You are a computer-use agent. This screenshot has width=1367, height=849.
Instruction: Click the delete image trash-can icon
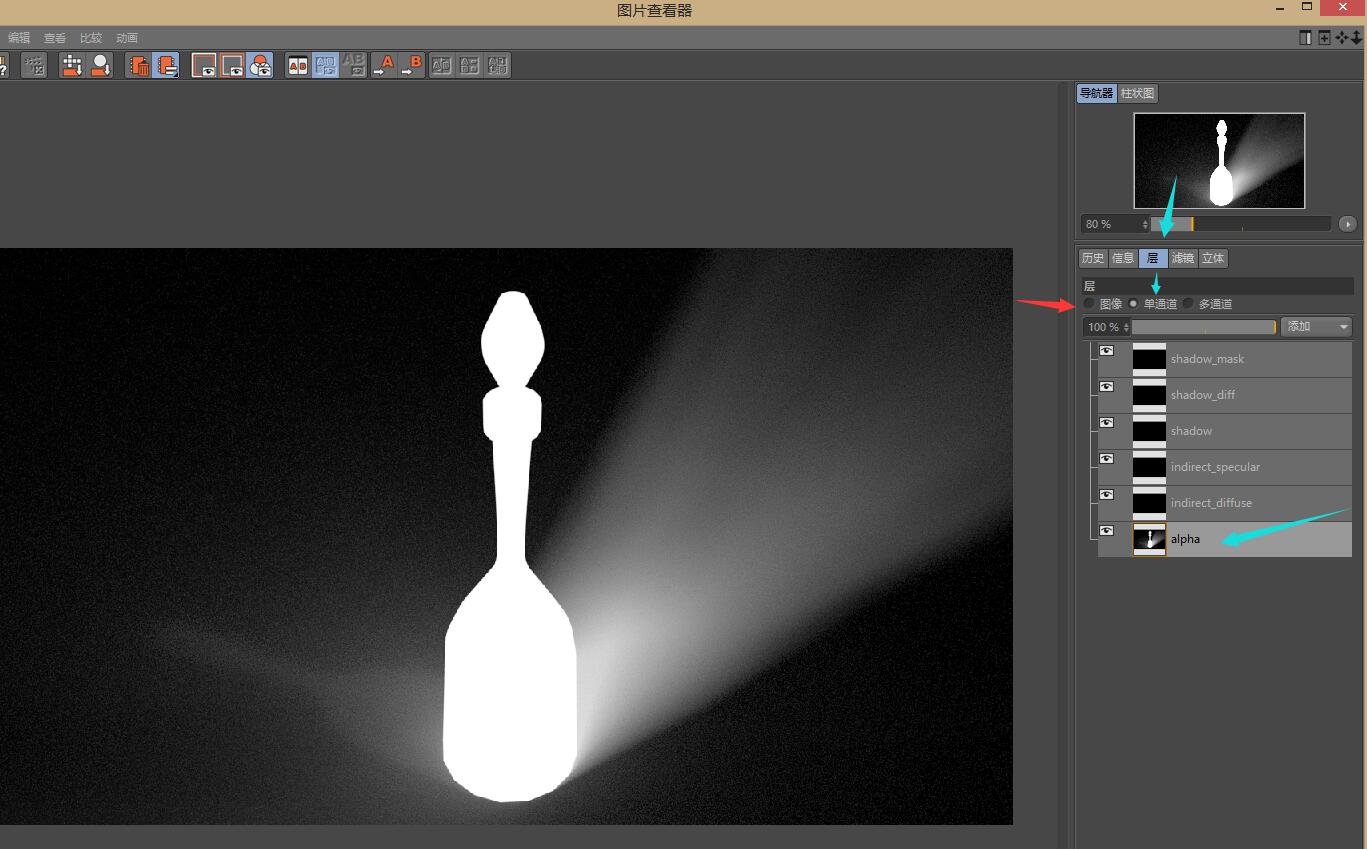(x=139, y=66)
